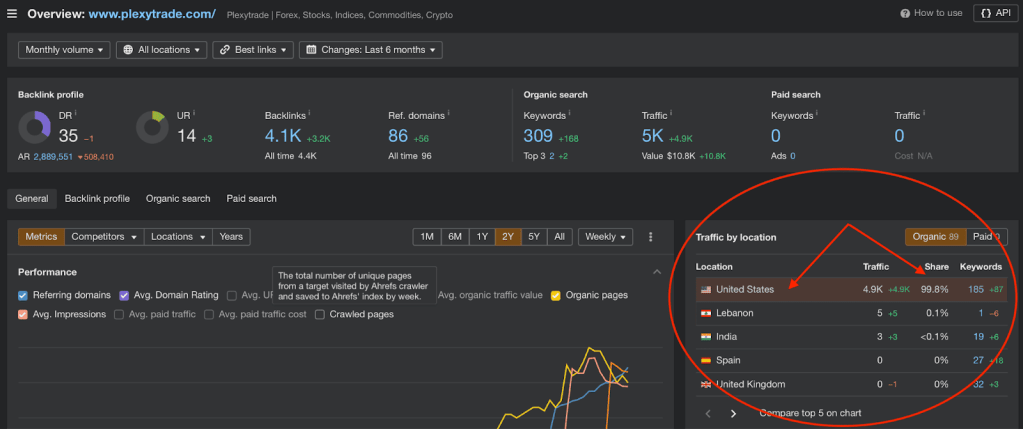Toggle the Referring domains checkbox
This screenshot has height=429, width=1023.
point(23,295)
